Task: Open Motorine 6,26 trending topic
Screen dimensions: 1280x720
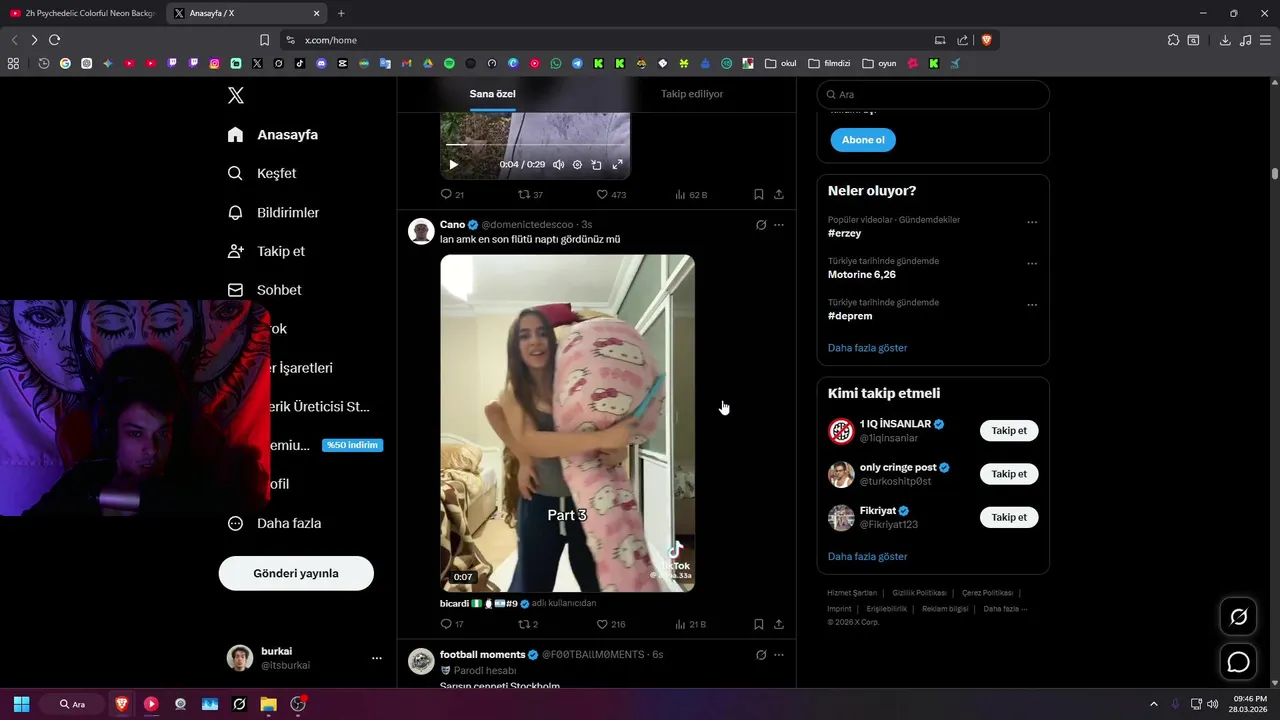Action: click(x=862, y=274)
